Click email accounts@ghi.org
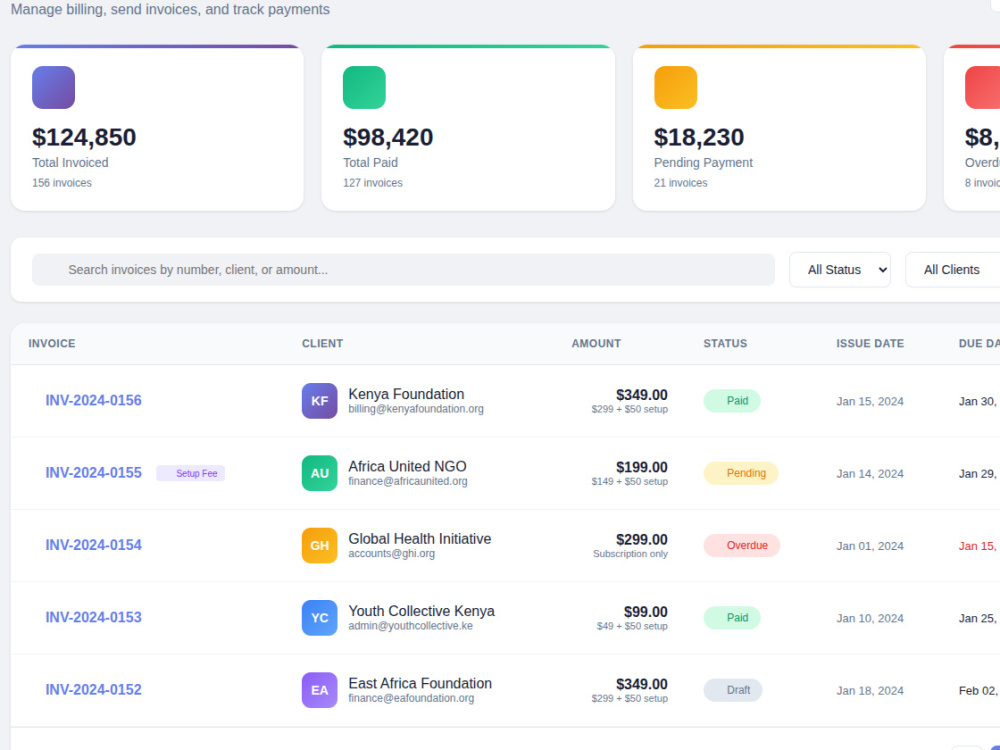This screenshot has height=750, width=1000. click(x=392, y=554)
